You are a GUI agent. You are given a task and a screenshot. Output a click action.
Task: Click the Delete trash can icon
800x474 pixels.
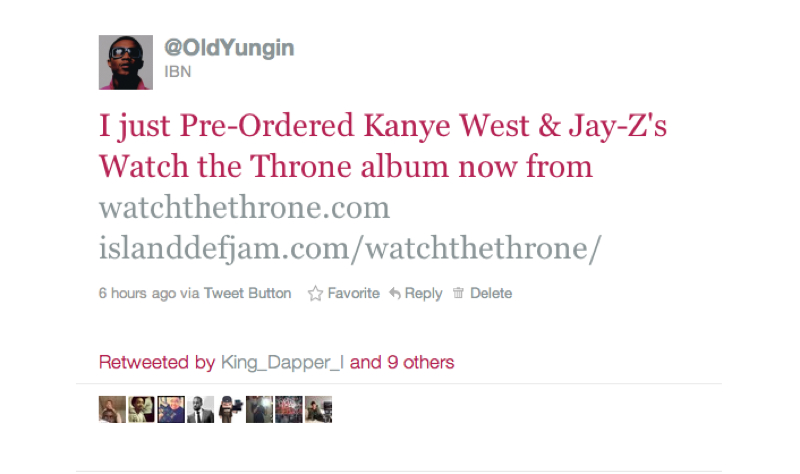pyautogui.click(x=458, y=292)
